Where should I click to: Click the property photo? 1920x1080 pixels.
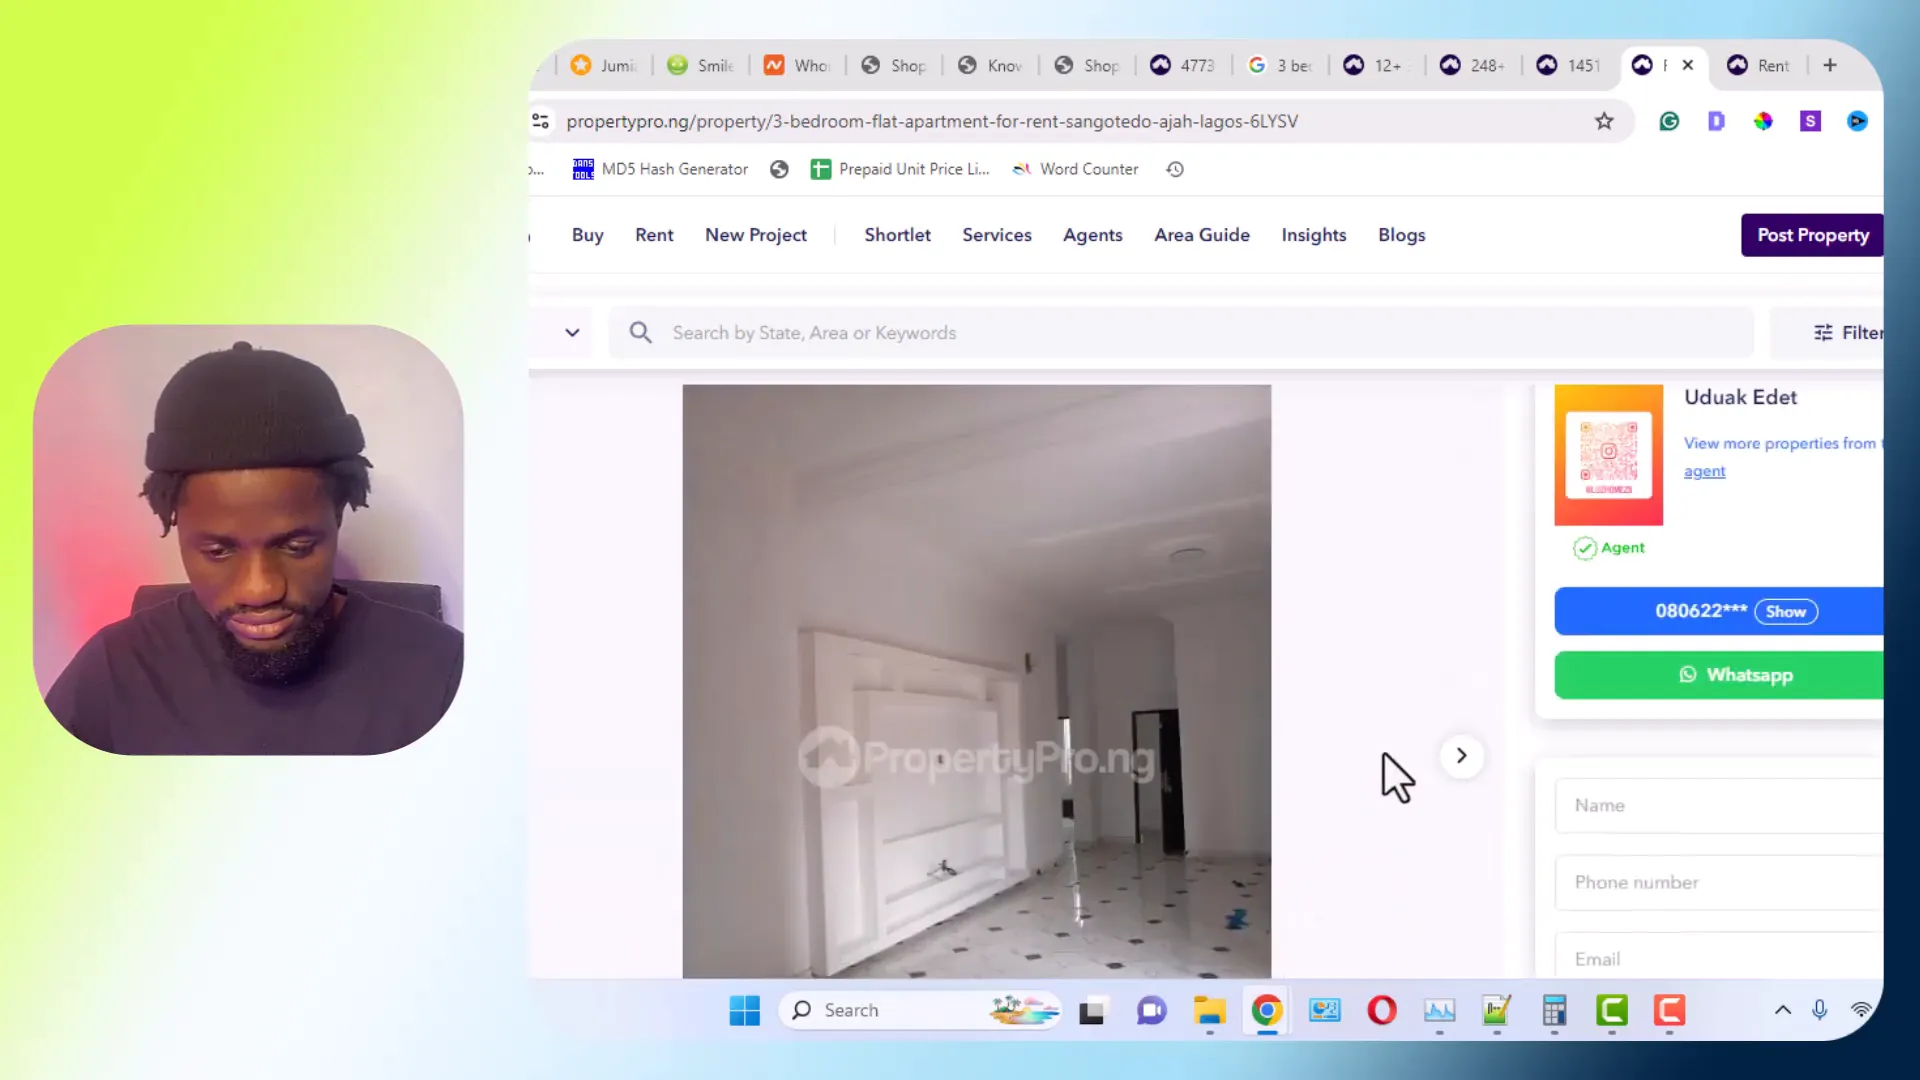976,681
